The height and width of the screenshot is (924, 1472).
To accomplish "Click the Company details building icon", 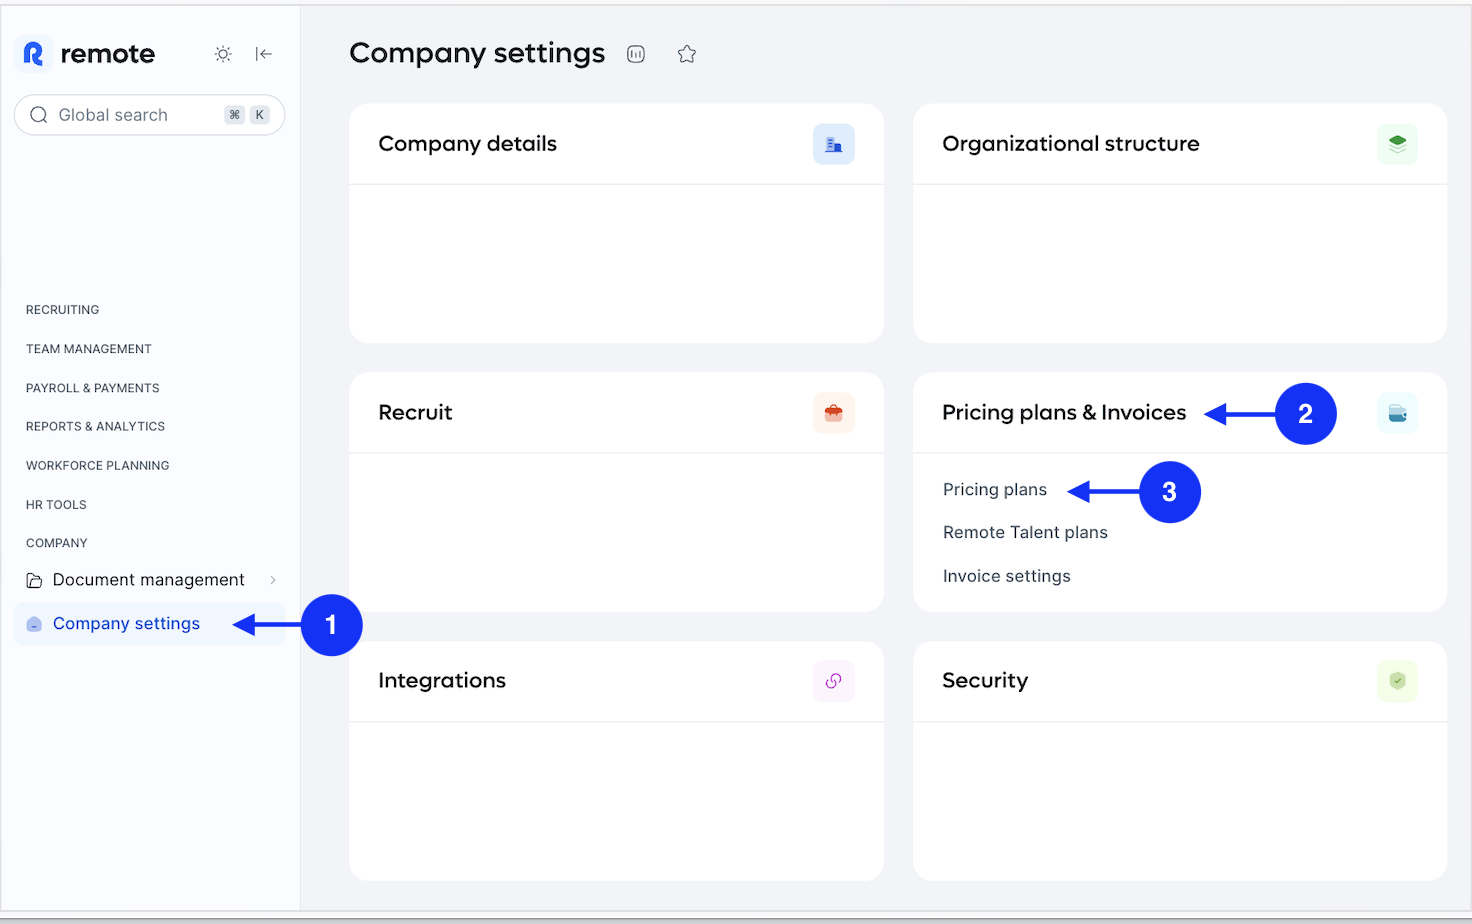I will (x=833, y=143).
